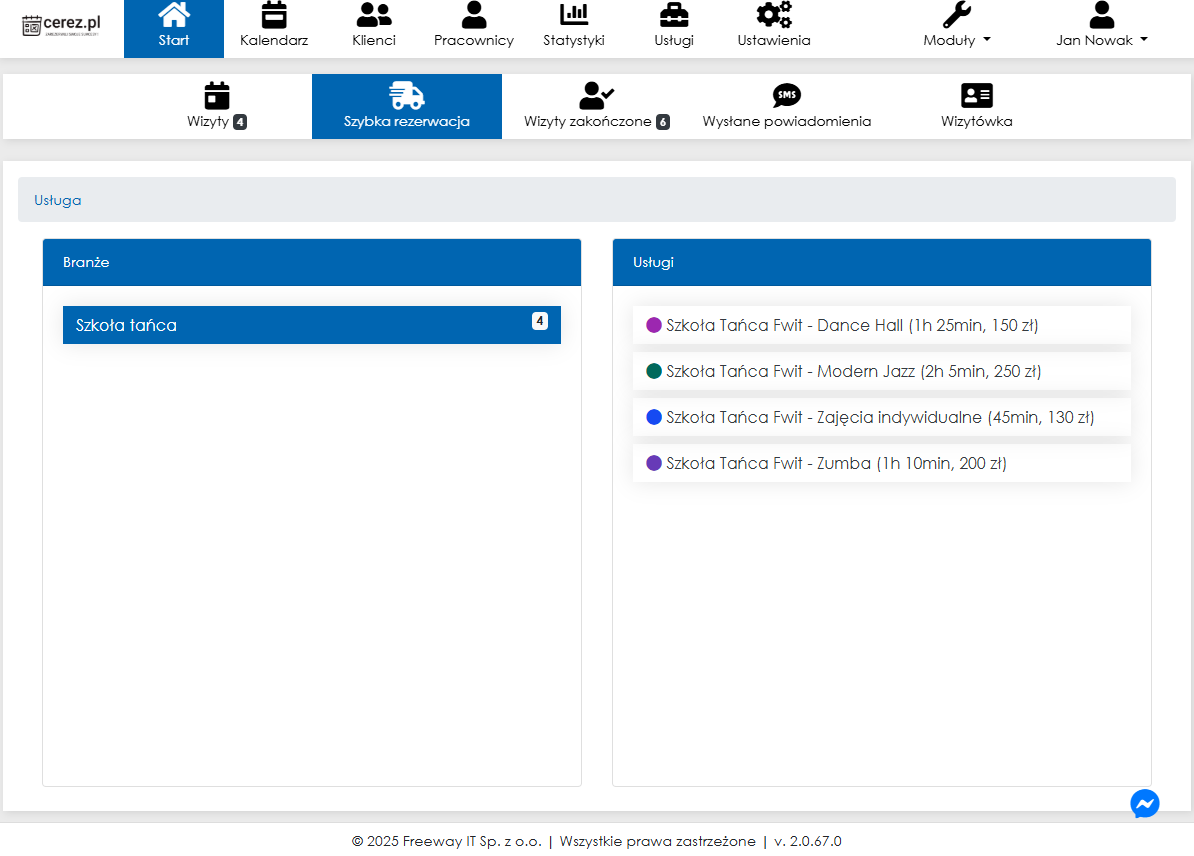Go to Klienci people icon
The height and width of the screenshot is (856, 1194).
tap(374, 16)
